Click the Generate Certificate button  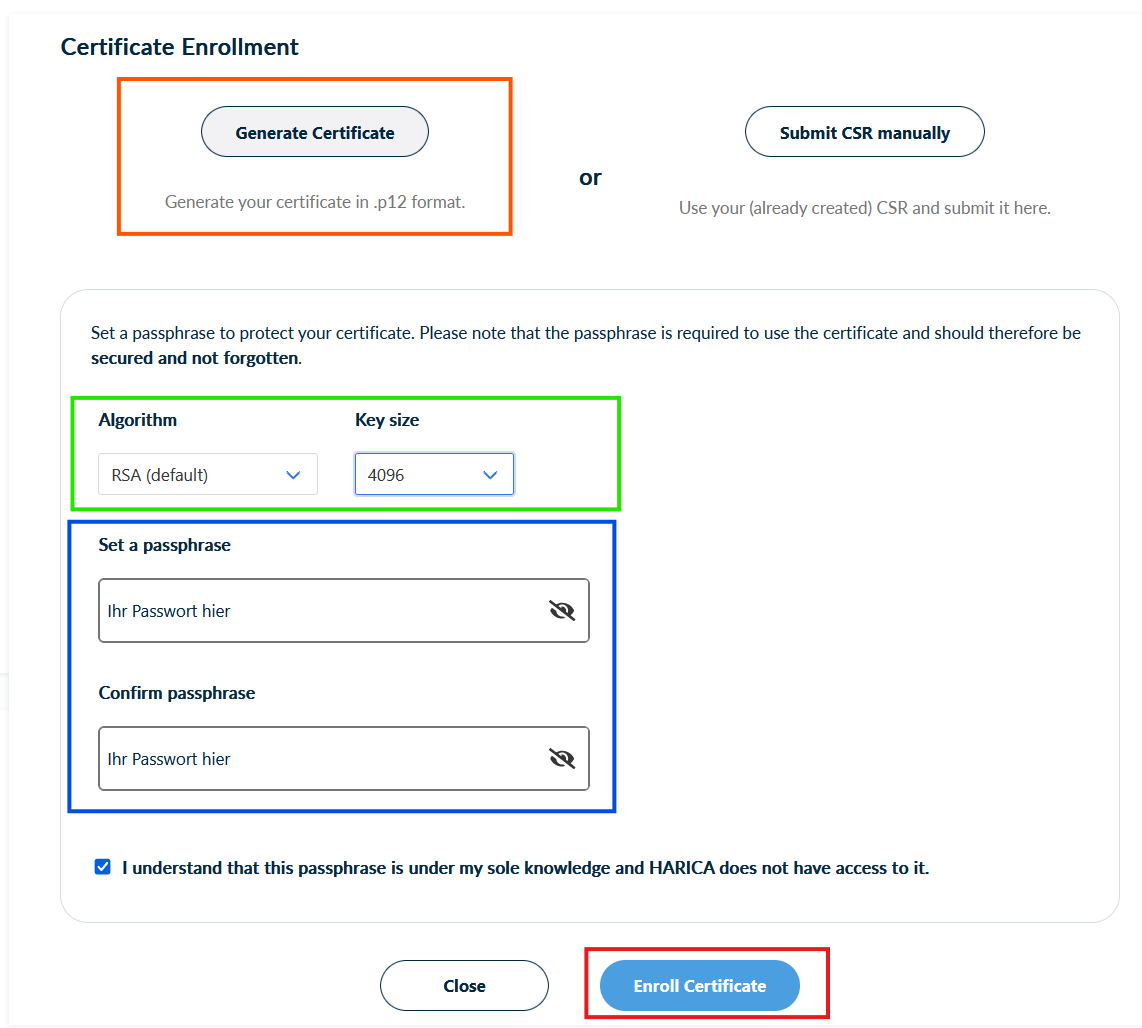click(x=315, y=132)
